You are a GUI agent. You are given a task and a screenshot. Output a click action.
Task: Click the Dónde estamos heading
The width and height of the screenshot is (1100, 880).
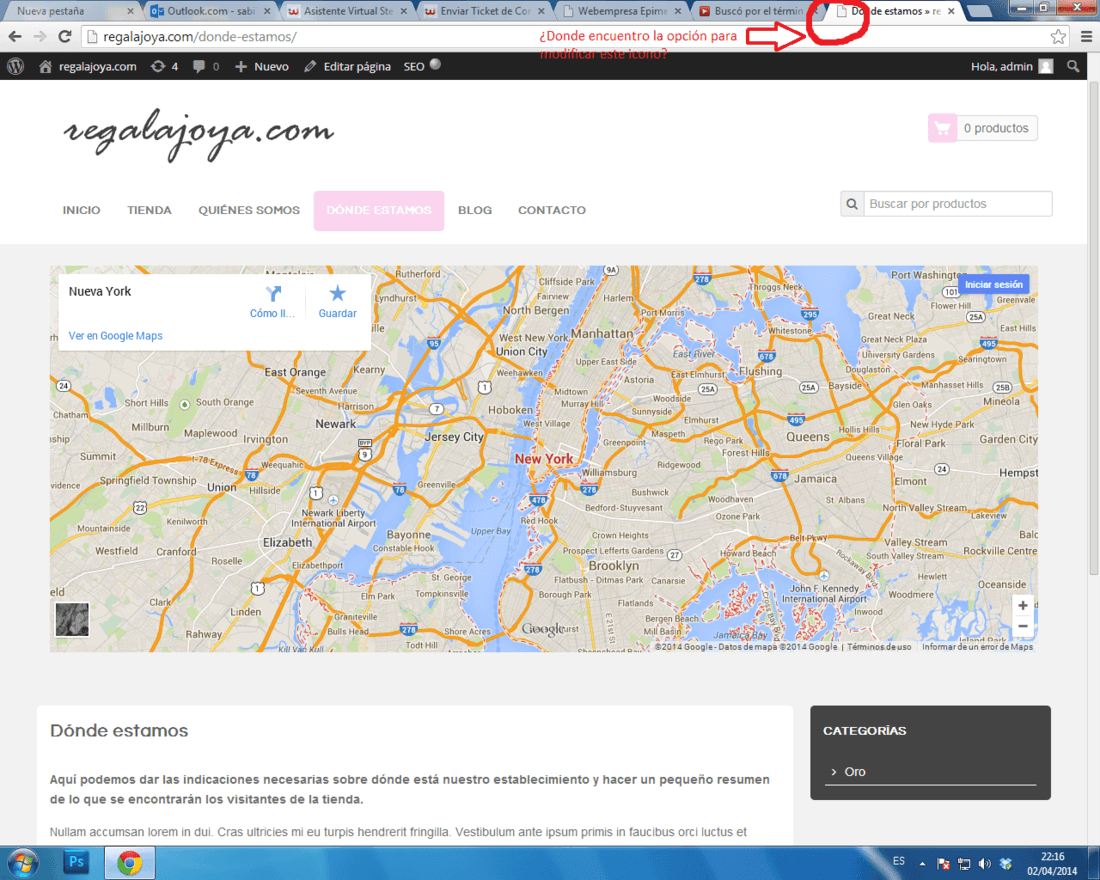point(119,731)
